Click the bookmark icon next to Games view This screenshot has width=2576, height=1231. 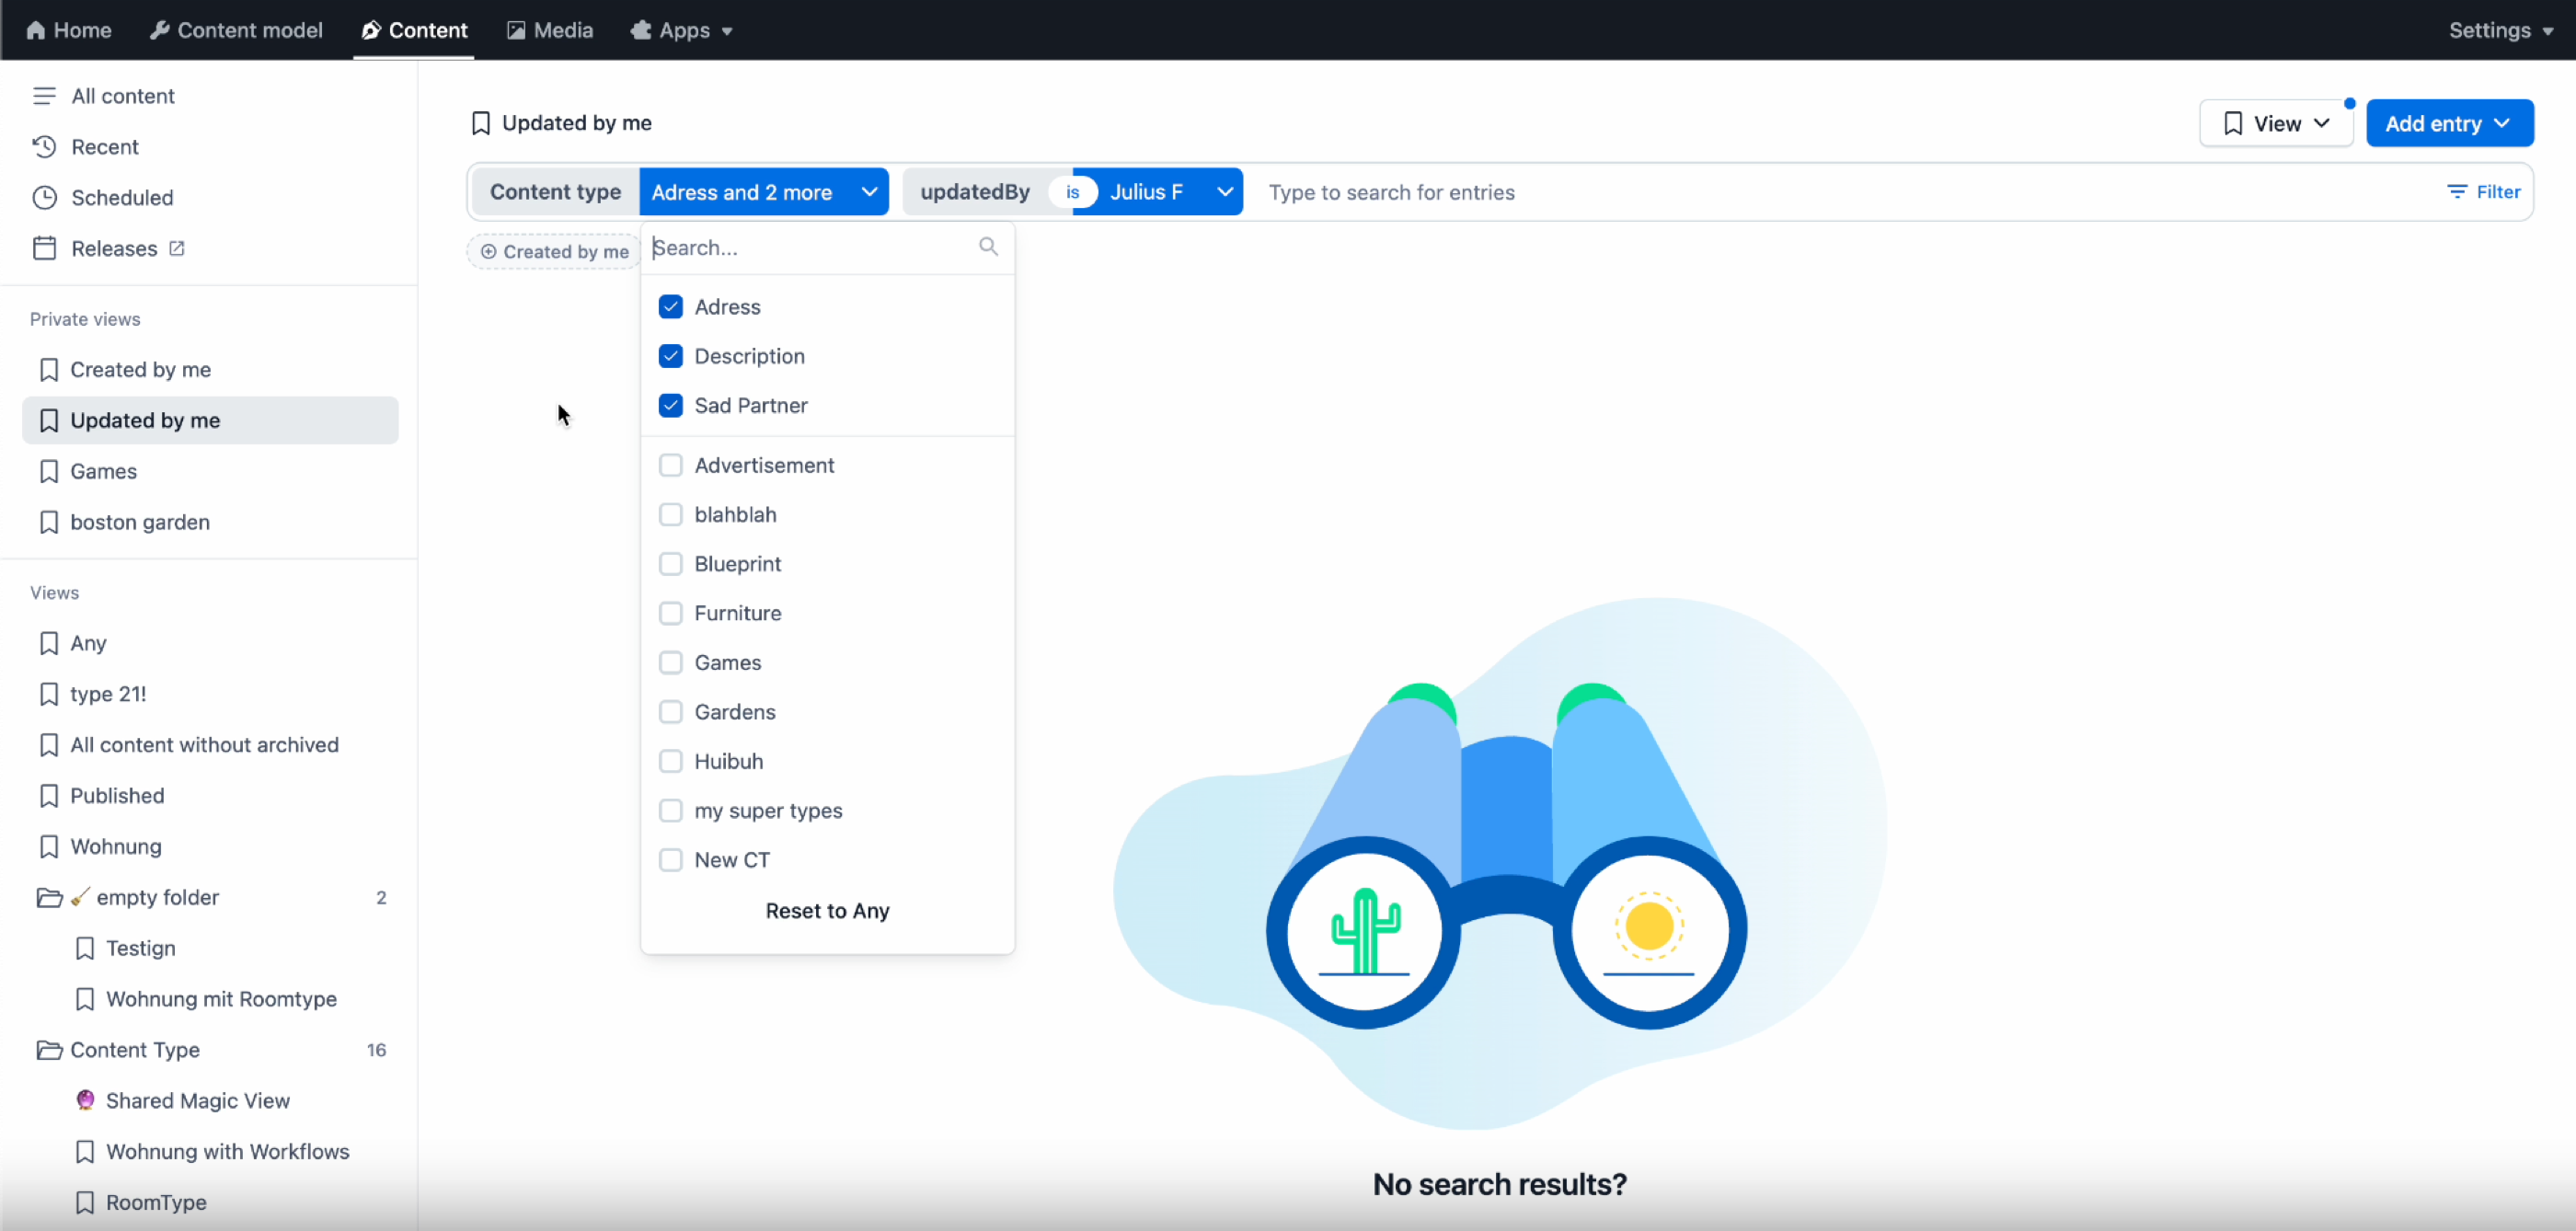pyautogui.click(x=49, y=471)
